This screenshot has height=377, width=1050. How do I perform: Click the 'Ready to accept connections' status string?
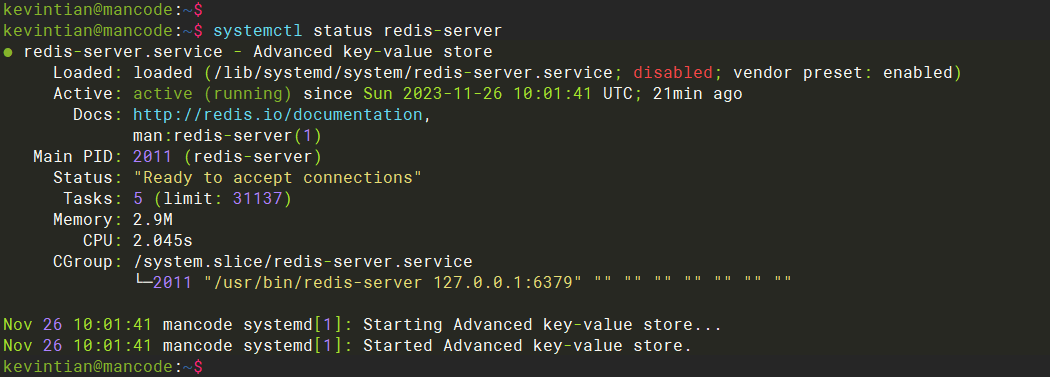(277, 178)
